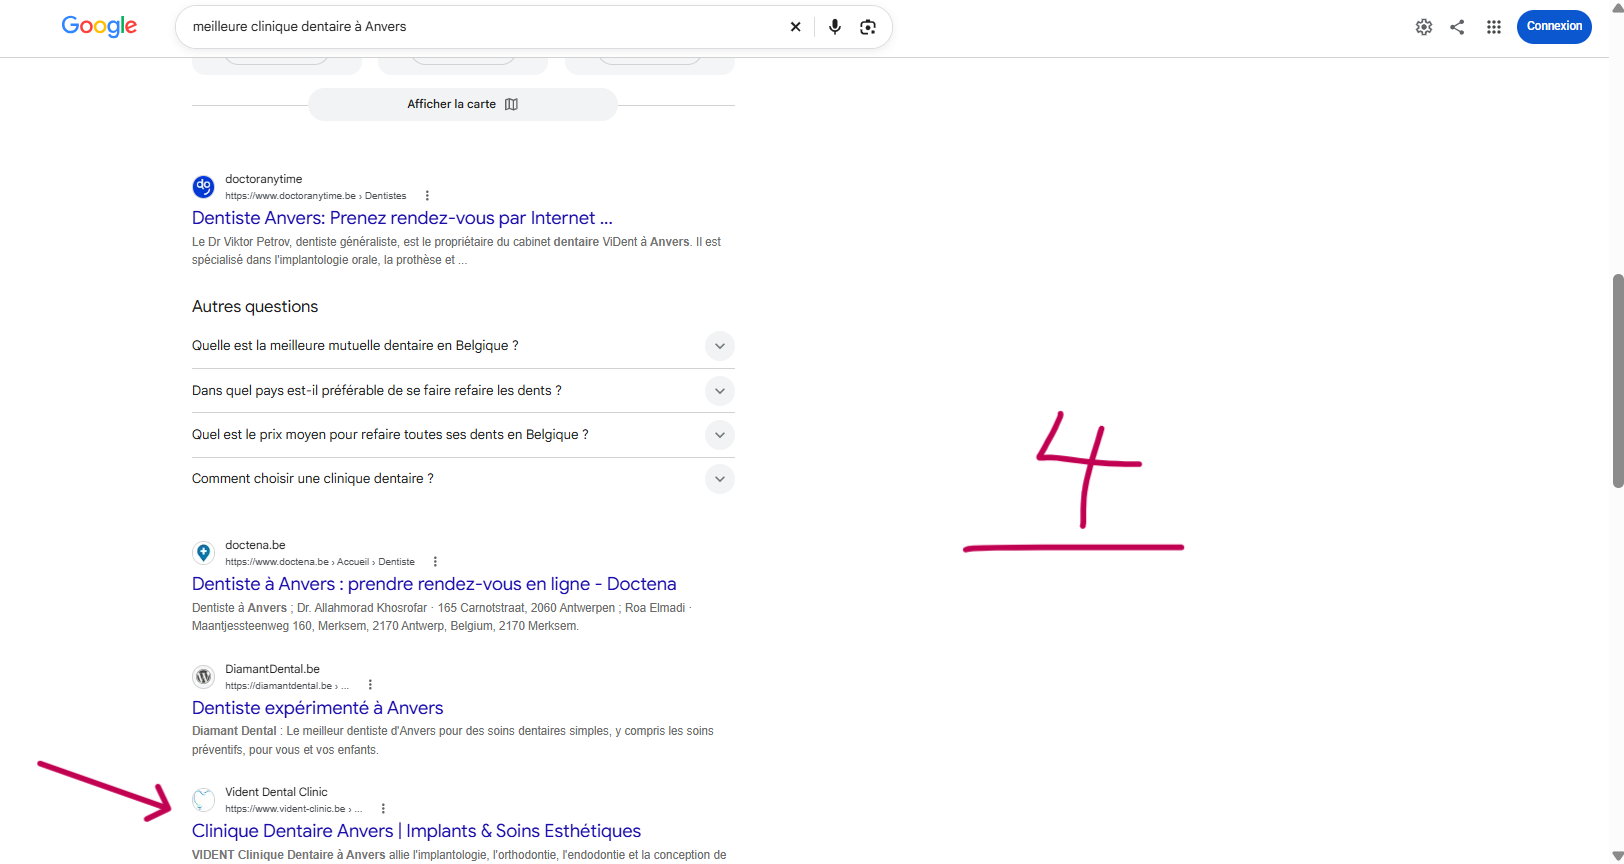Image resolution: width=1624 pixels, height=864 pixels.
Task: Click the Vident Dental Clinic favicon
Action: pos(203,800)
